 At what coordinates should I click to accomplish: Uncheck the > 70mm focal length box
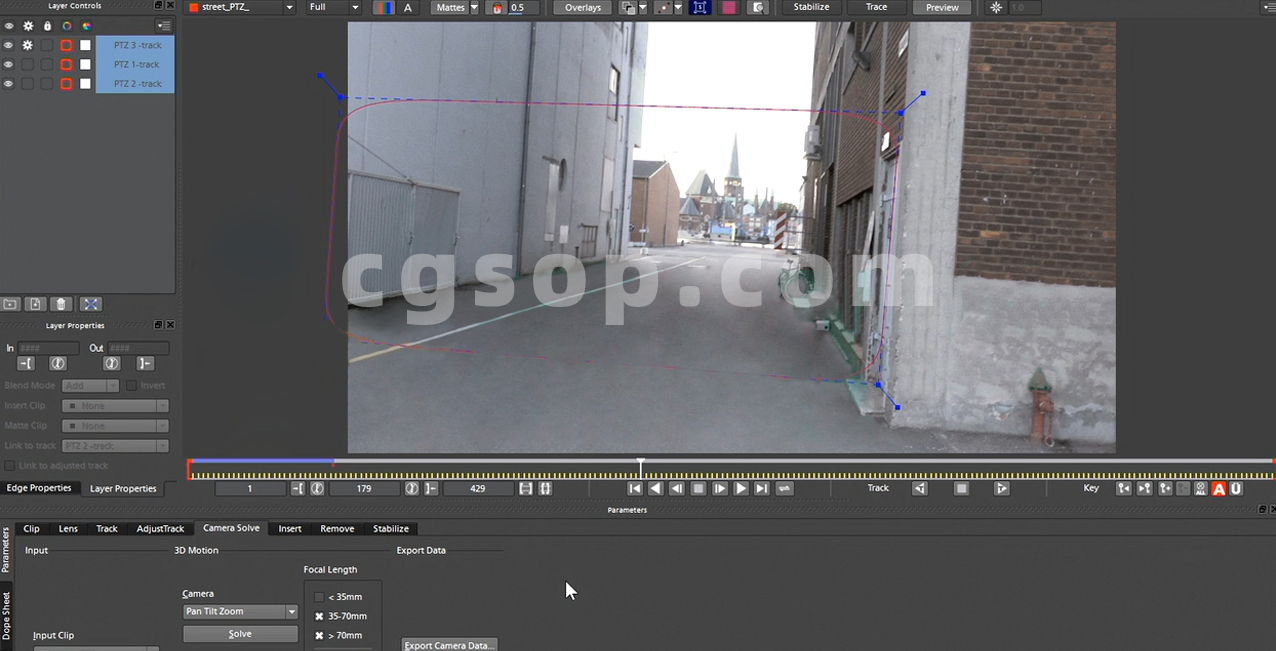pos(319,635)
